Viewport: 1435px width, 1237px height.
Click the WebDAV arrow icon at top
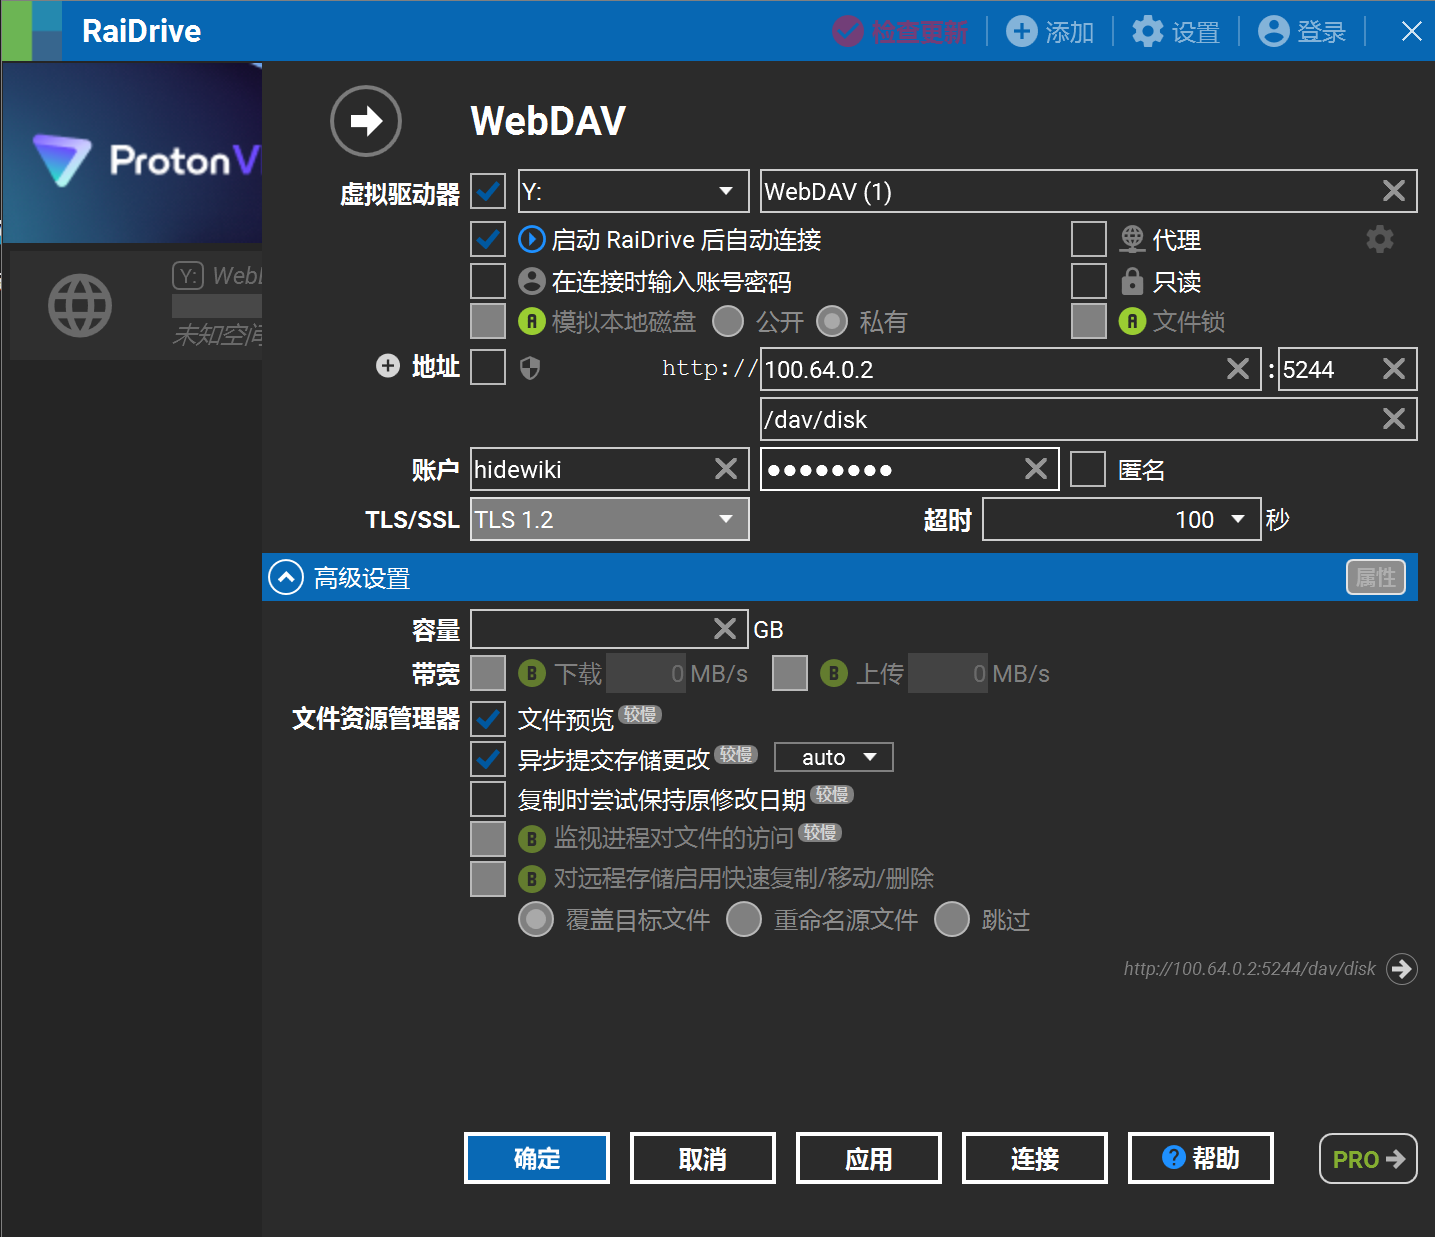[366, 121]
